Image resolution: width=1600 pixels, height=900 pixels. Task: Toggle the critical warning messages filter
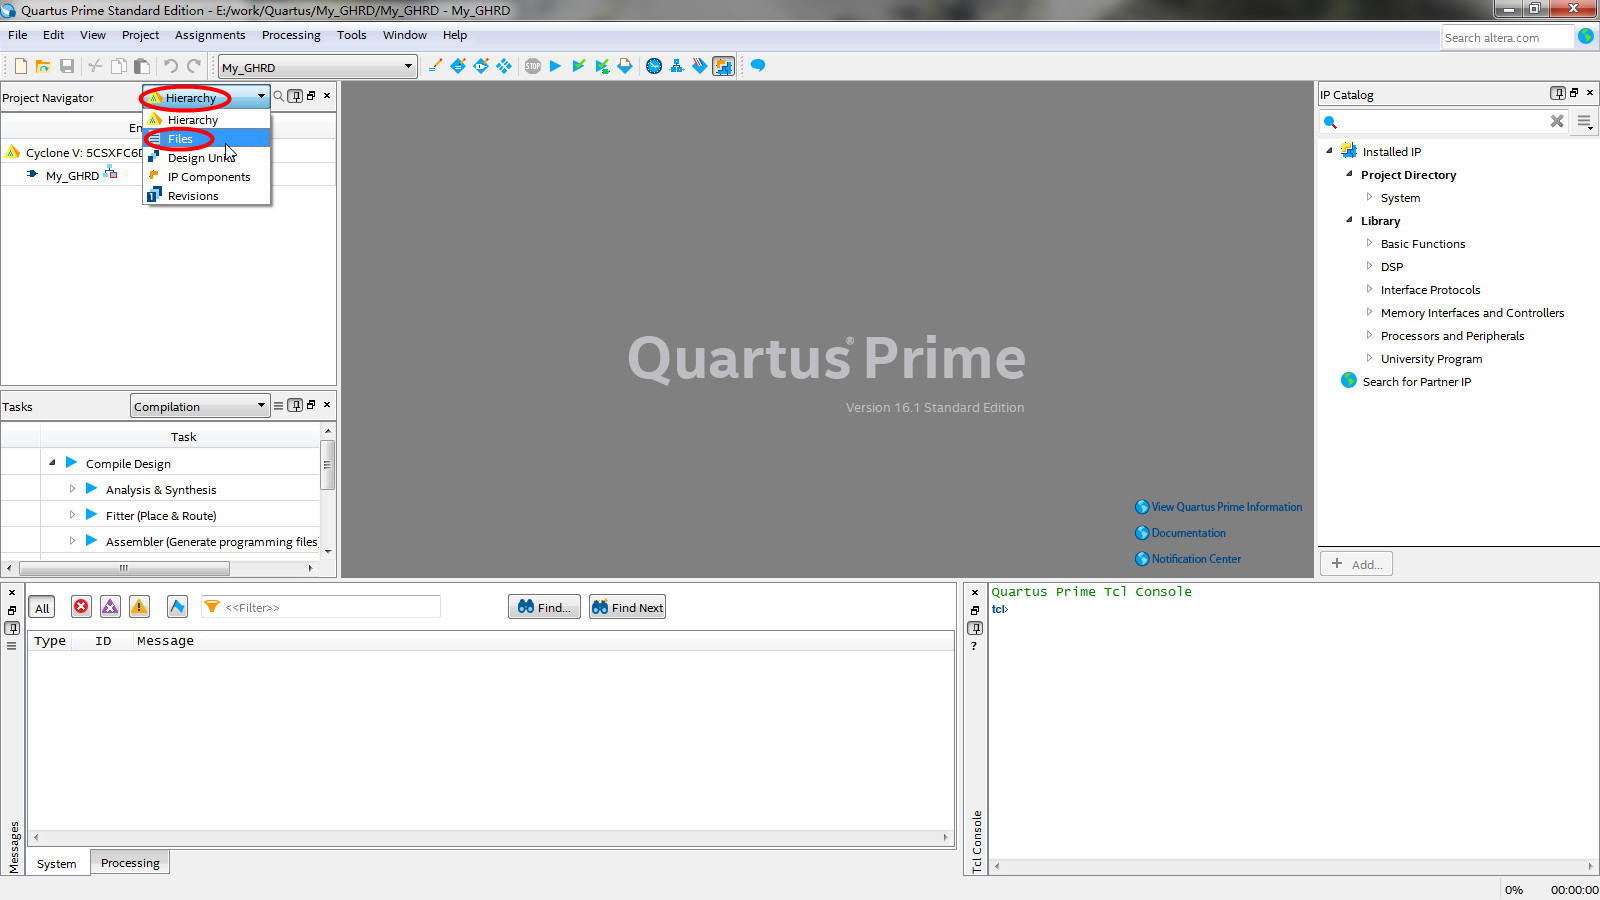coord(110,607)
